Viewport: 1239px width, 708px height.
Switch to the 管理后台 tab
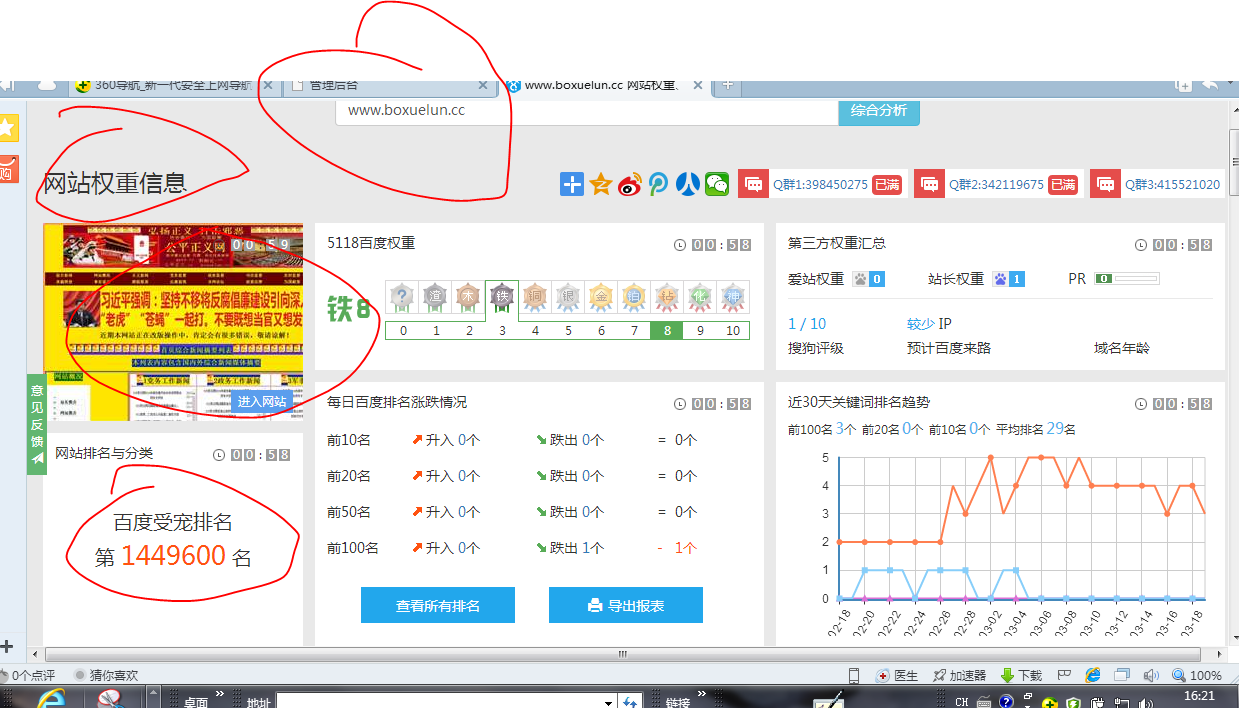click(x=388, y=85)
